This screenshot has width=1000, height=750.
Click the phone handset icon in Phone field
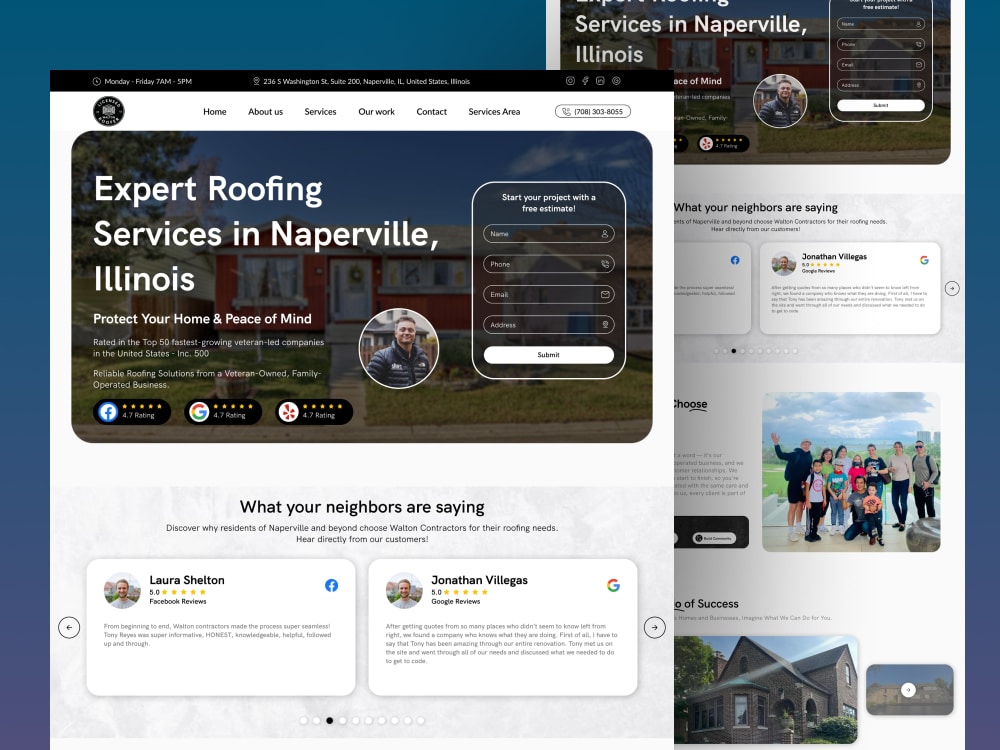click(x=605, y=264)
